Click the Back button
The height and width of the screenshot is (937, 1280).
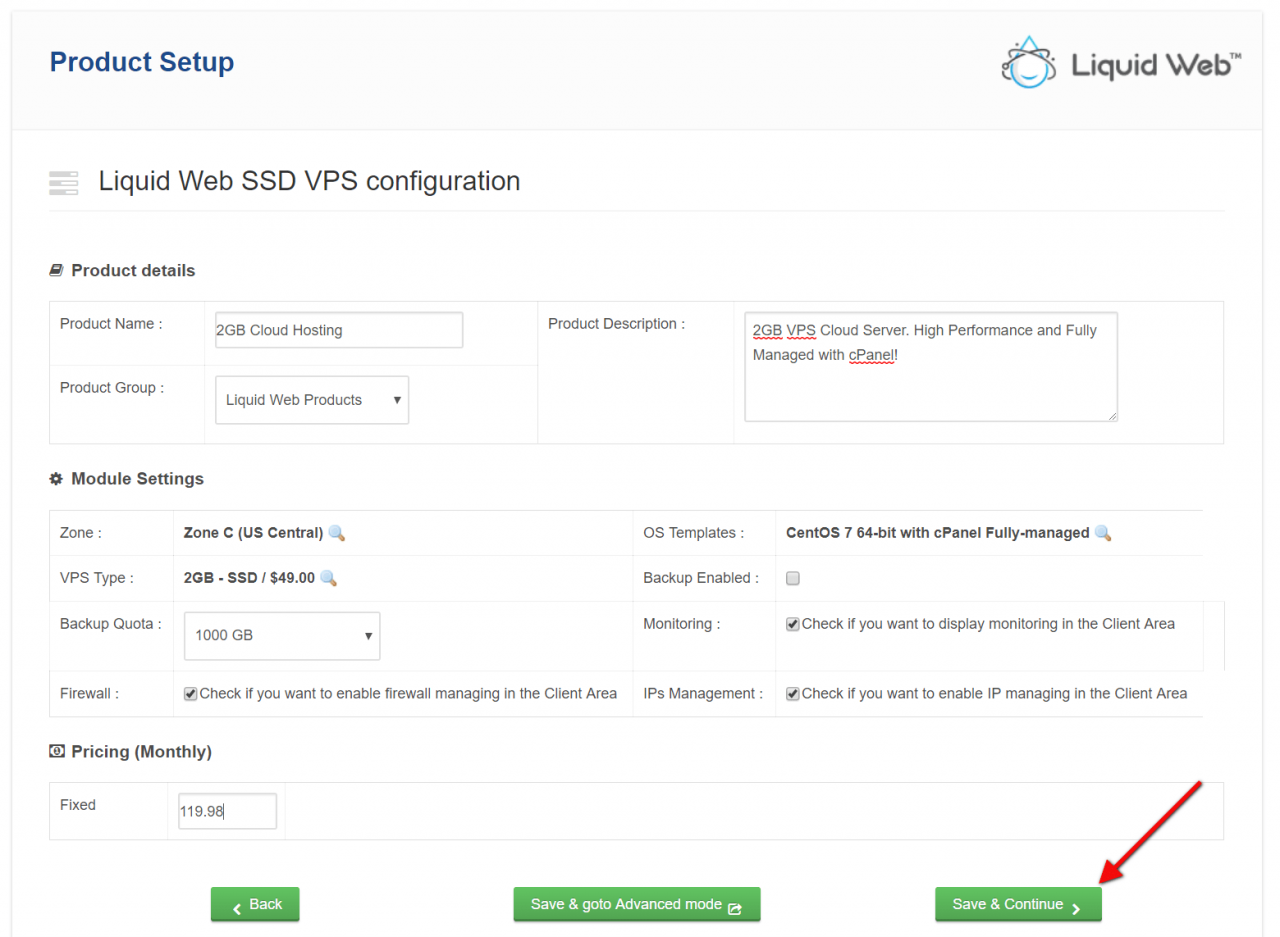coord(255,904)
